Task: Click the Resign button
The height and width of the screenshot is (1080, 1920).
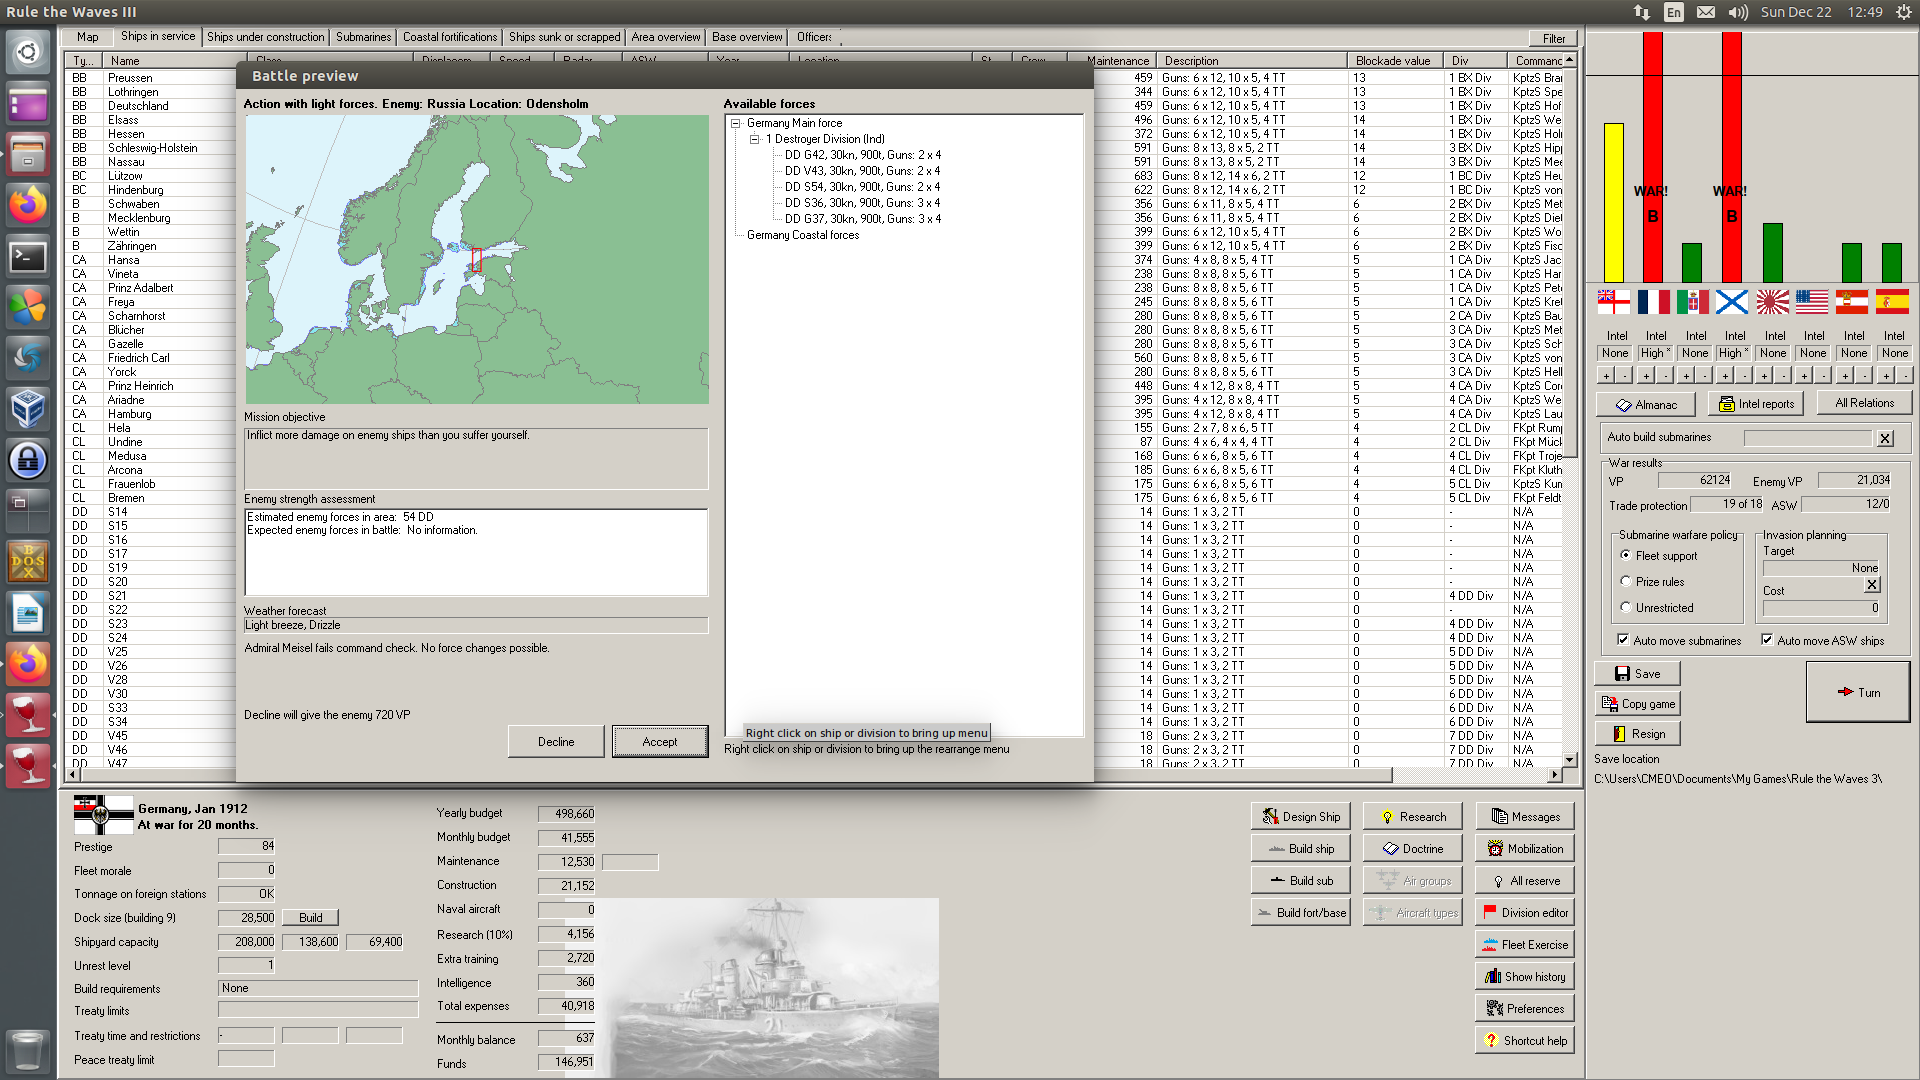Action: pyautogui.click(x=1637, y=734)
